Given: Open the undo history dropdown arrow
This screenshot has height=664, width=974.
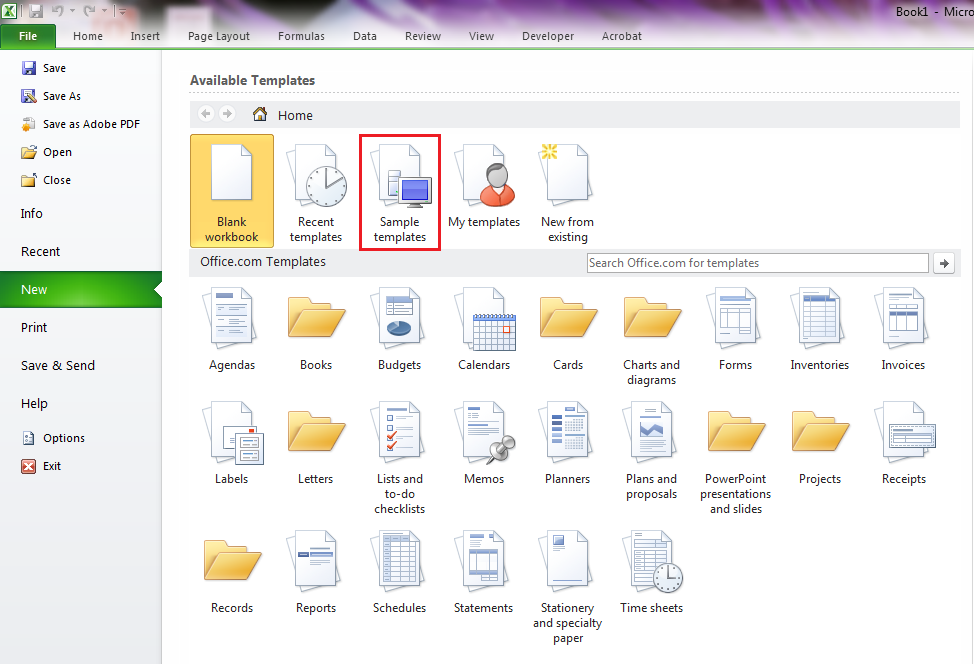Looking at the screenshot, I should pyautogui.click(x=73, y=12).
